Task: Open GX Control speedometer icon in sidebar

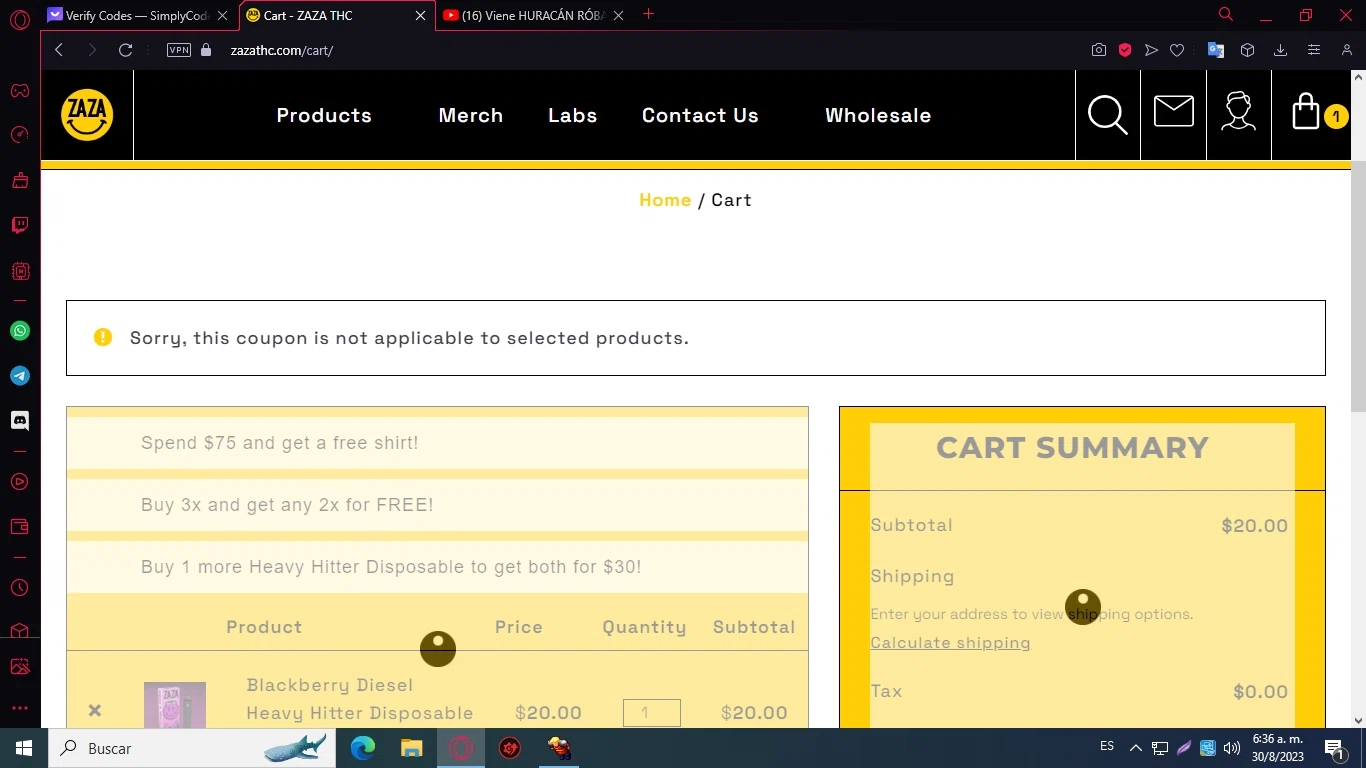Action: tap(20, 135)
